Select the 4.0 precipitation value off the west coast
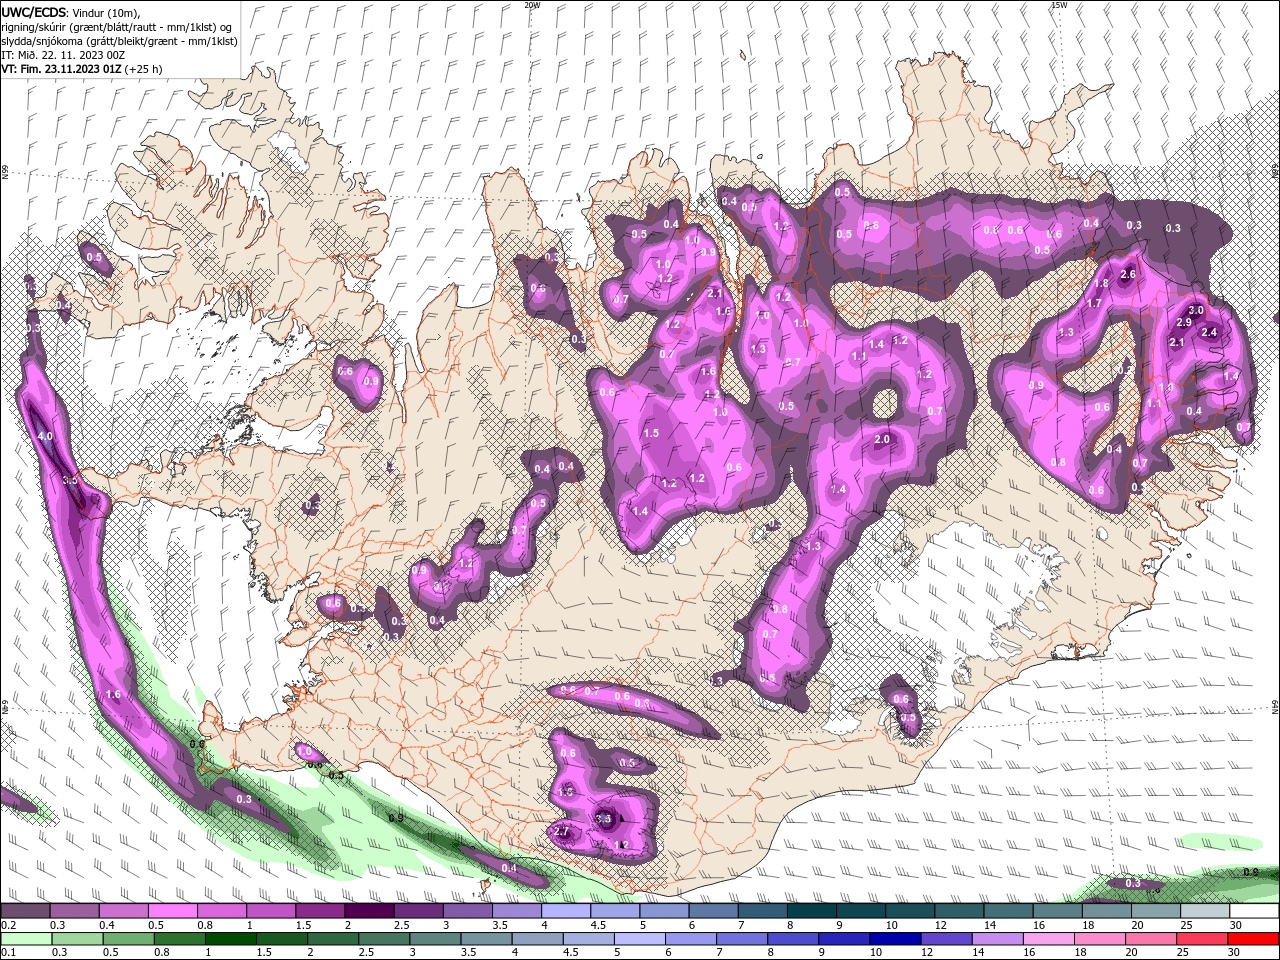Screen dimensions: 1280x960 (45, 437)
